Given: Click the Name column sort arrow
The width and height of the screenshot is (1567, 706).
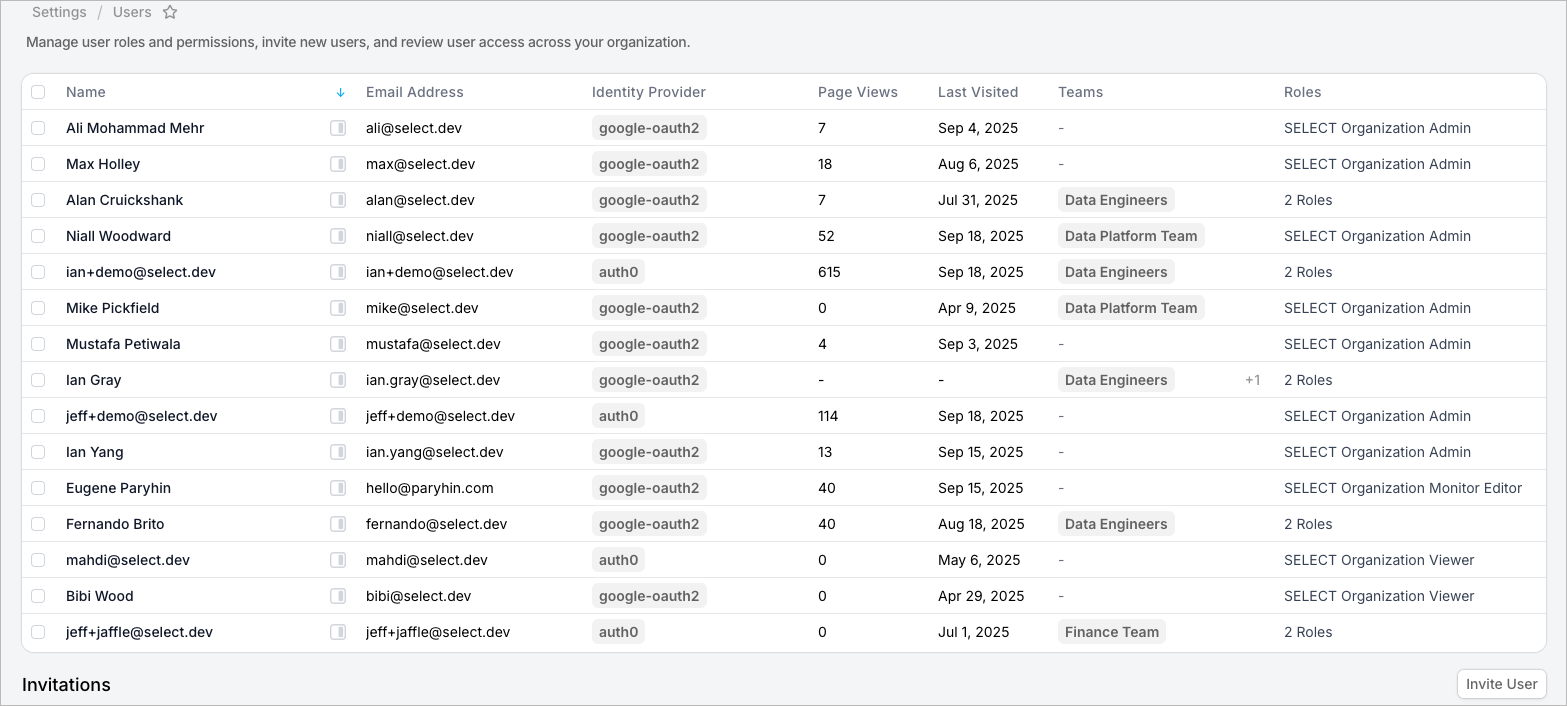Looking at the screenshot, I should tap(340, 92).
